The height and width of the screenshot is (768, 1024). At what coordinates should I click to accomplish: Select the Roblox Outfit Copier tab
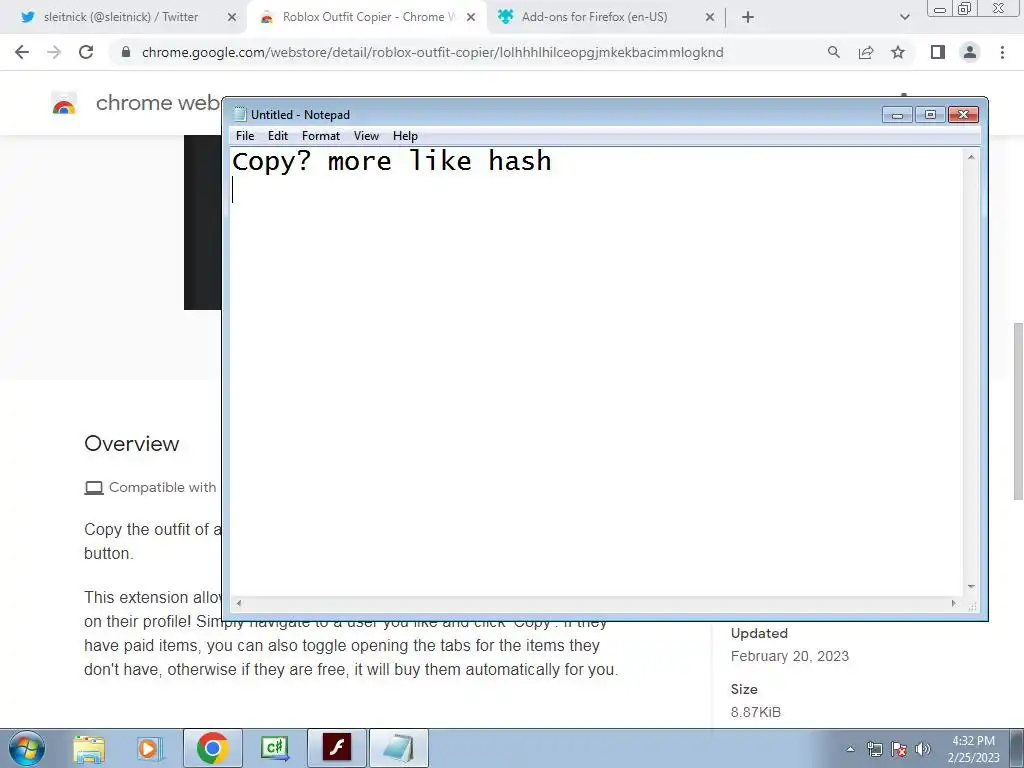pyautogui.click(x=368, y=17)
